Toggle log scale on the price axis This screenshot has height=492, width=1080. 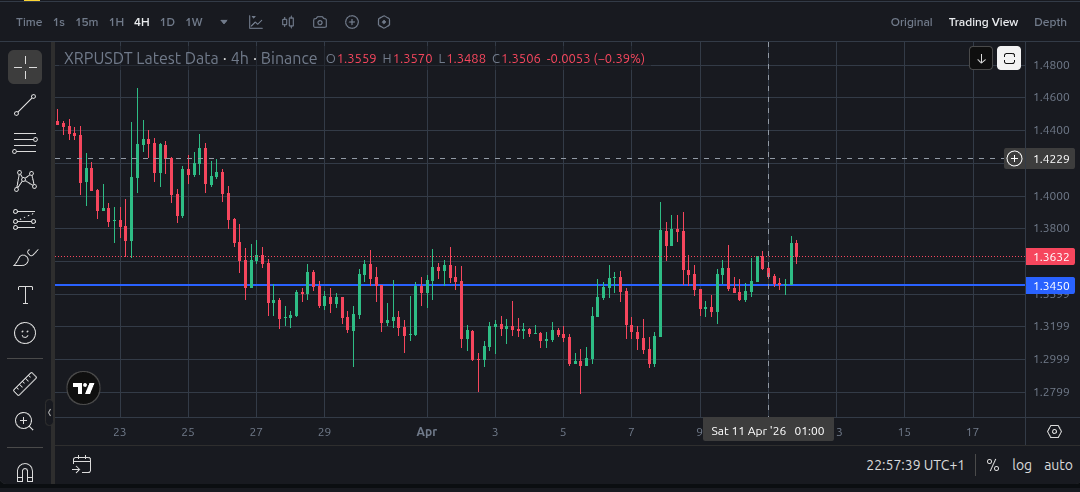pos(1022,465)
